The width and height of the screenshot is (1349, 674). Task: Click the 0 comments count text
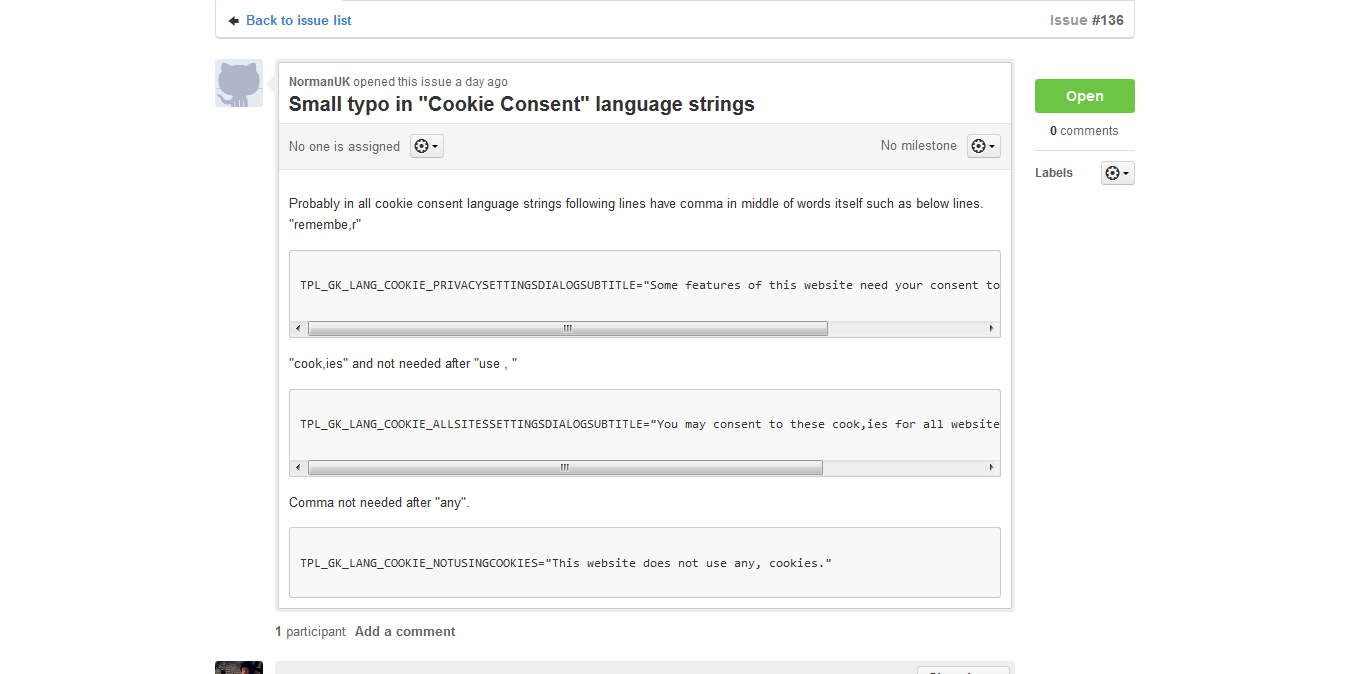1084,131
